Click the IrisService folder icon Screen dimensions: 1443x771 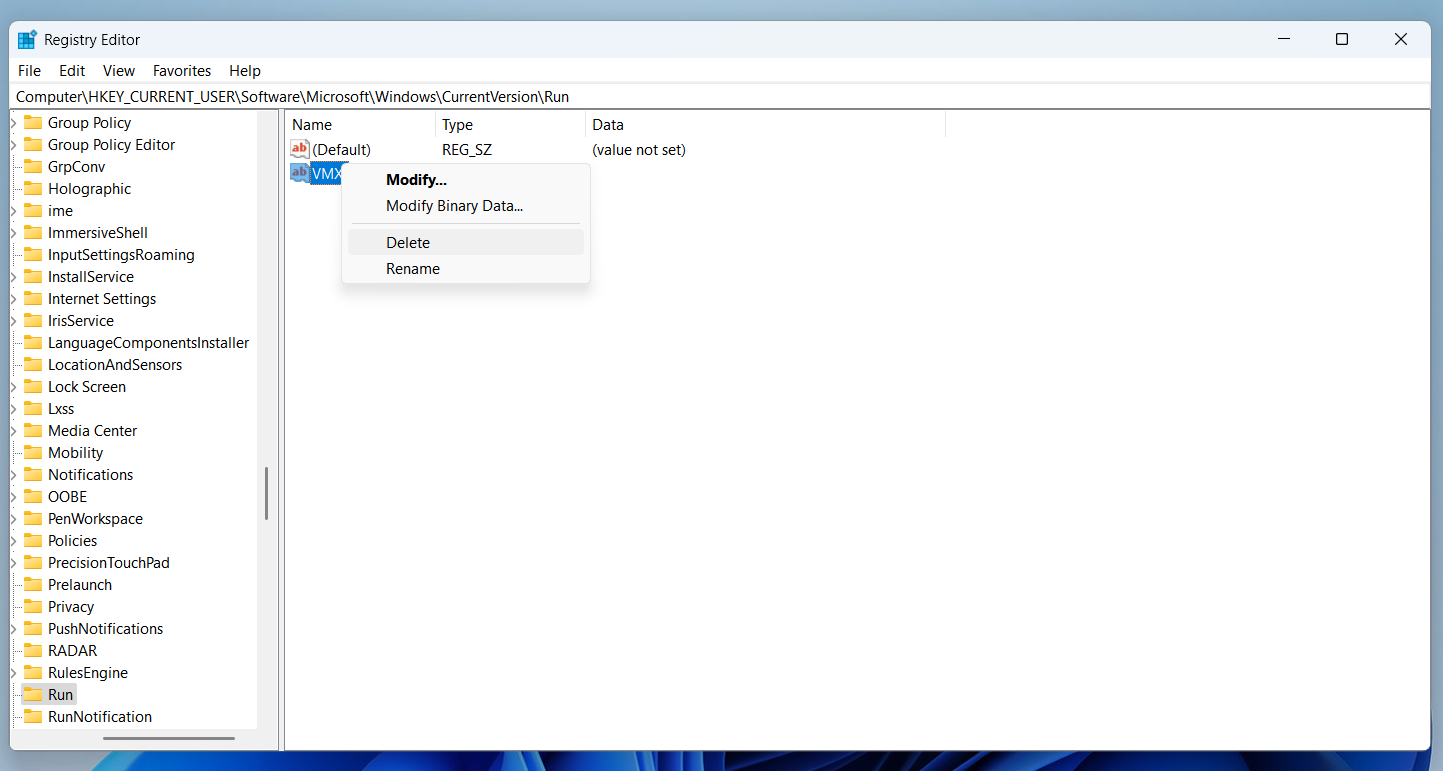tap(33, 321)
